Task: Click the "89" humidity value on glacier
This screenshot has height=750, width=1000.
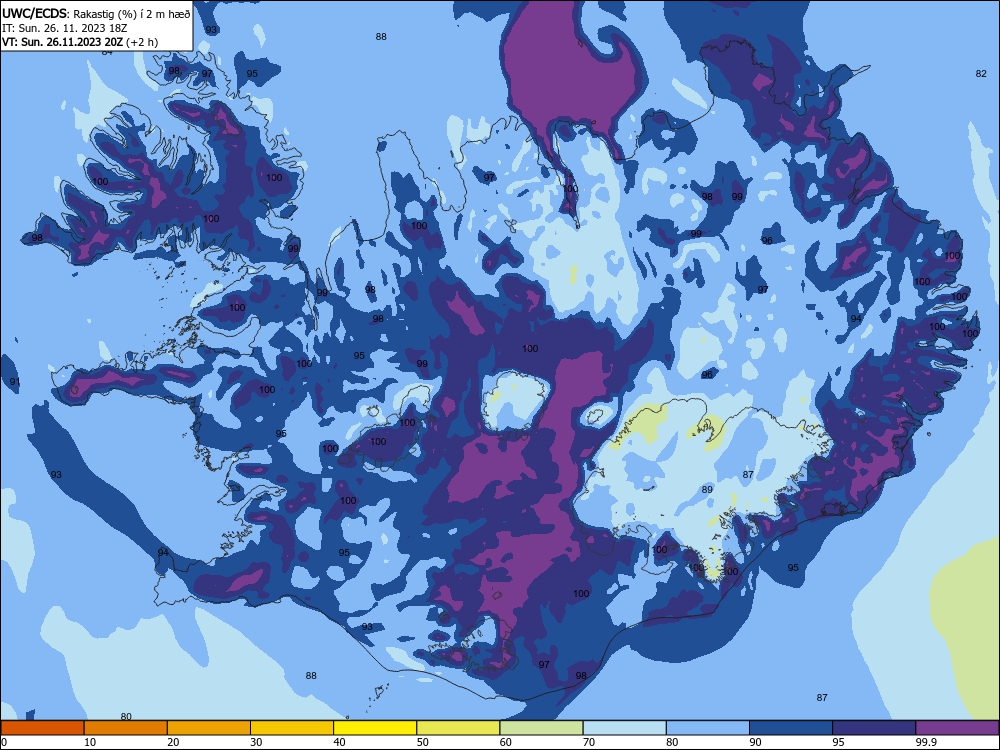Action: [707, 490]
